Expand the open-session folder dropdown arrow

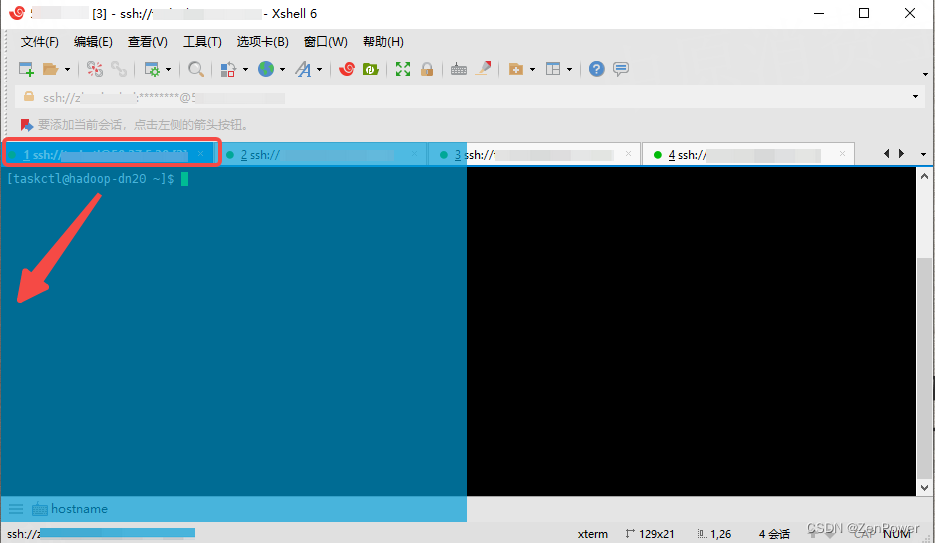click(67, 70)
